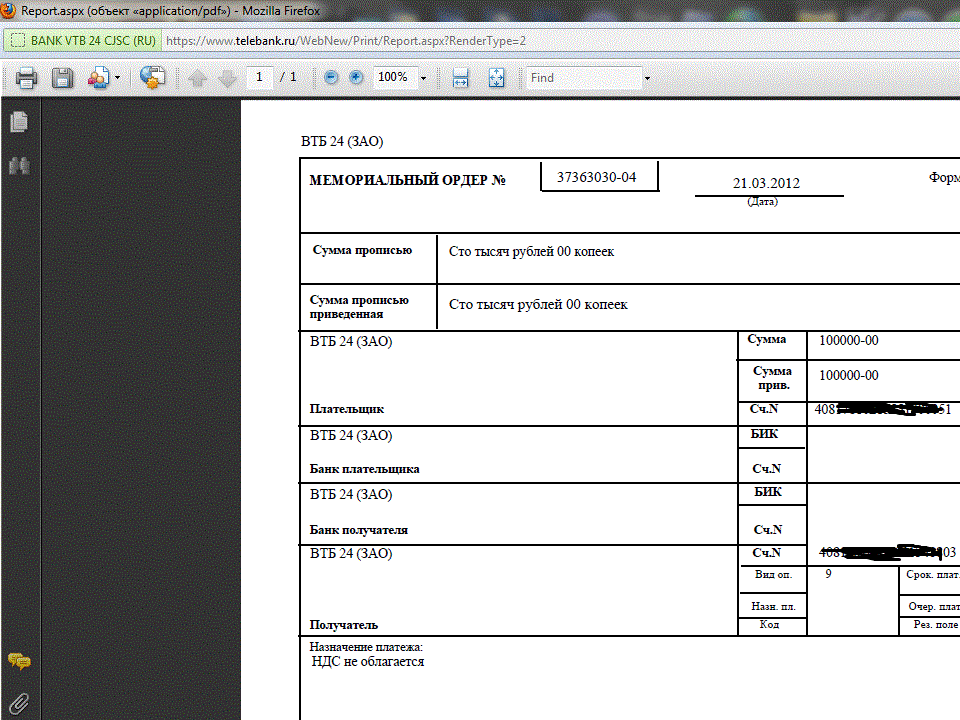Screen dimensions: 960x720
Task: Go to next page with down arrow
Action: pyautogui.click(x=227, y=78)
